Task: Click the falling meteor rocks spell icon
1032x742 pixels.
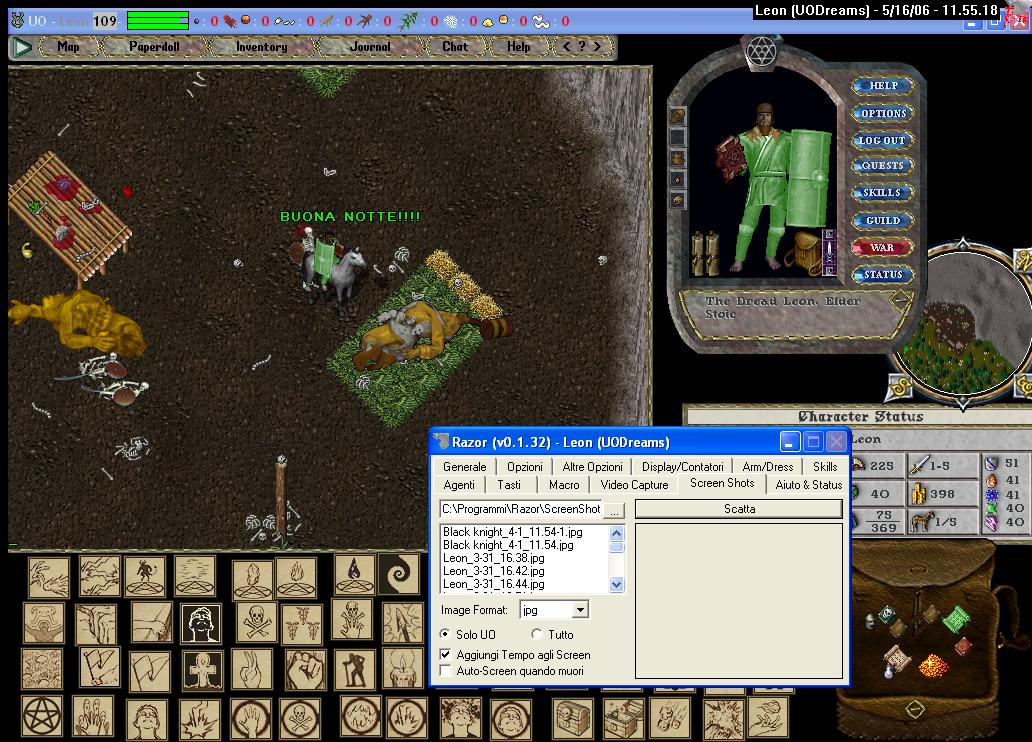Action: (x=669, y=718)
